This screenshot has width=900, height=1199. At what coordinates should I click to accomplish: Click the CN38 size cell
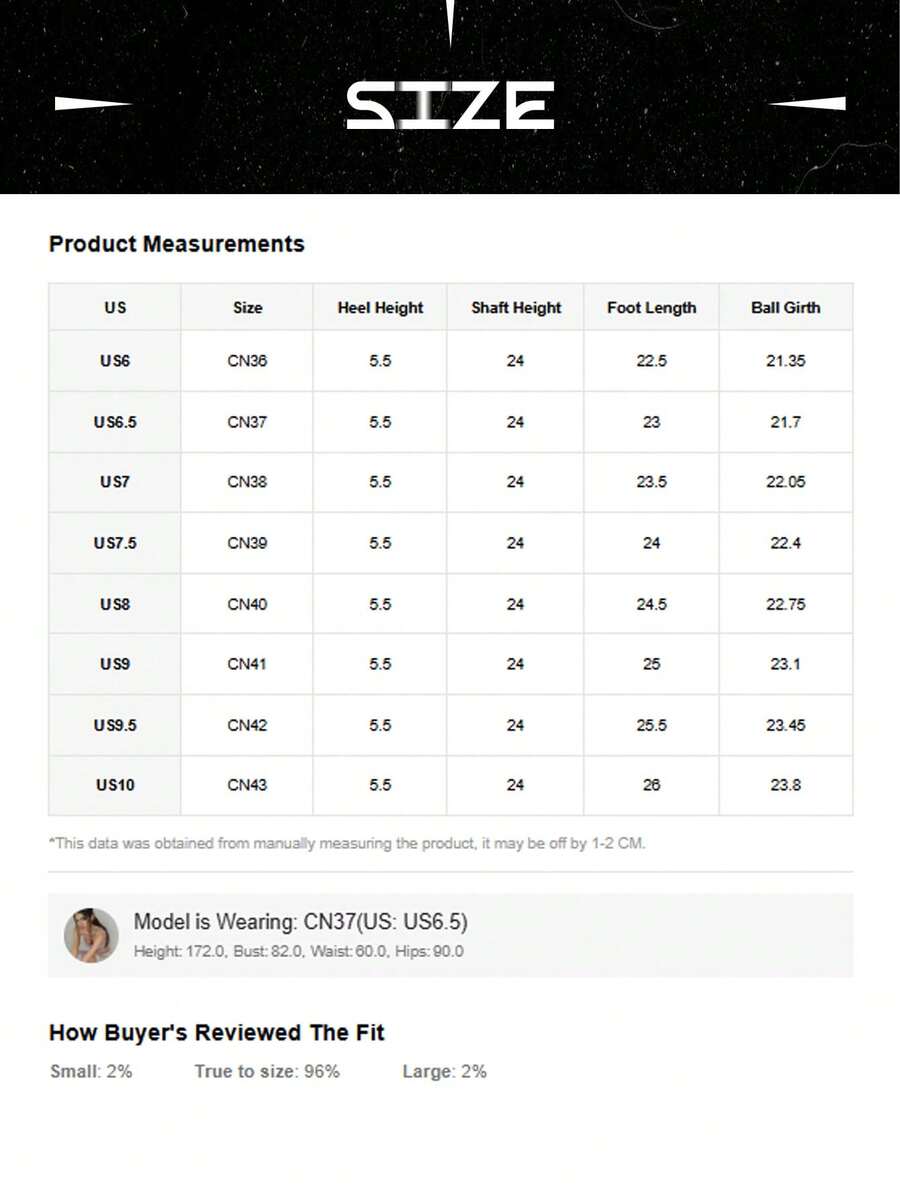[x=247, y=482]
